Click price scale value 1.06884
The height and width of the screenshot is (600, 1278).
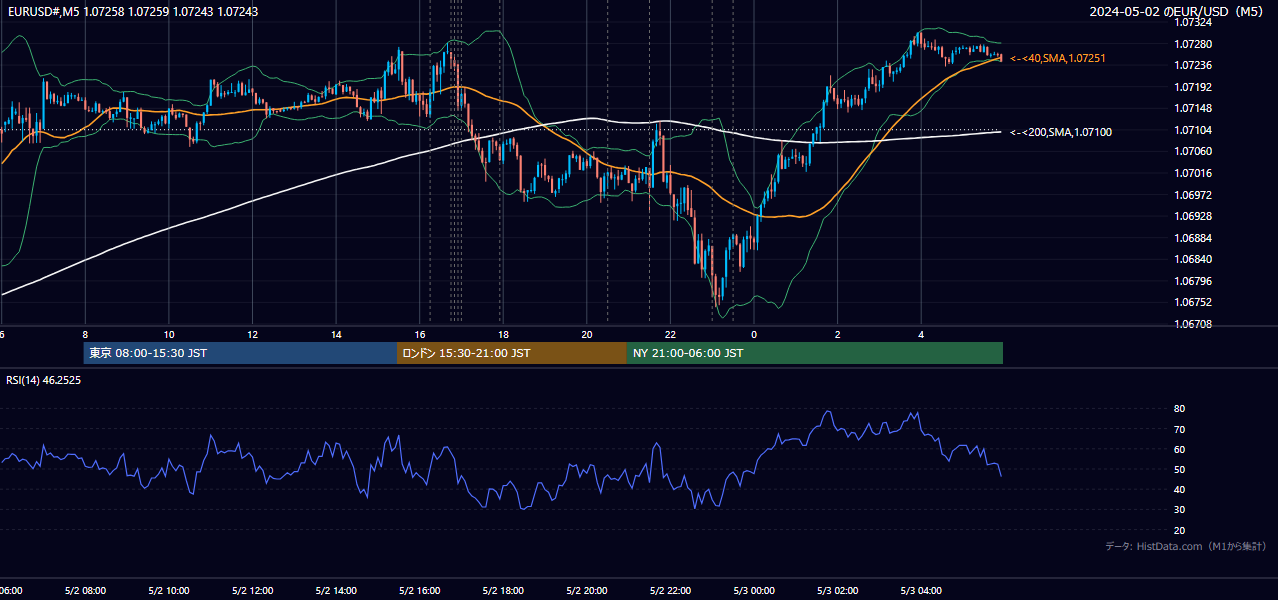[1194, 238]
